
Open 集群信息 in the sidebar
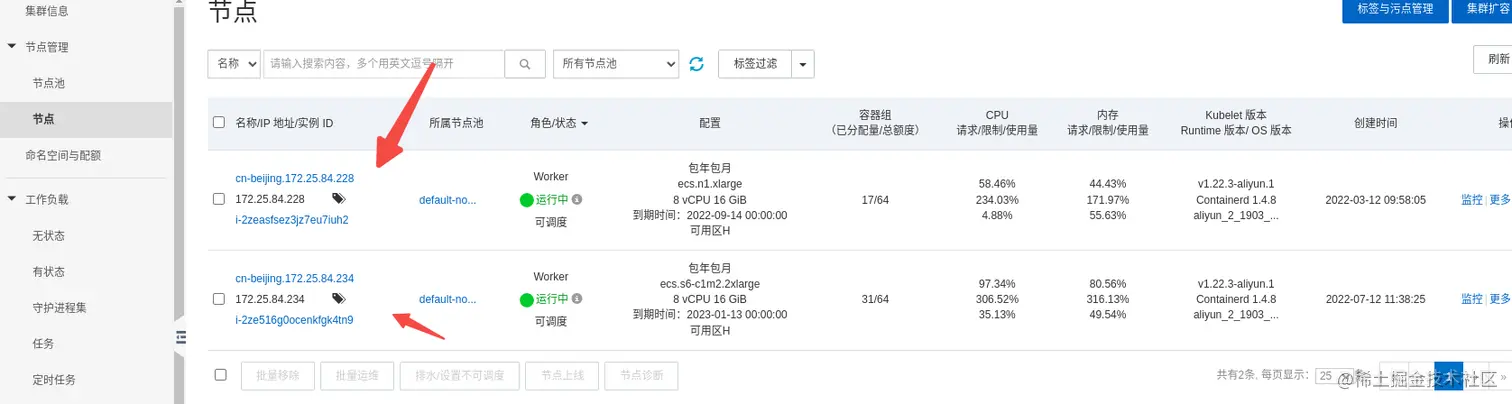point(47,11)
